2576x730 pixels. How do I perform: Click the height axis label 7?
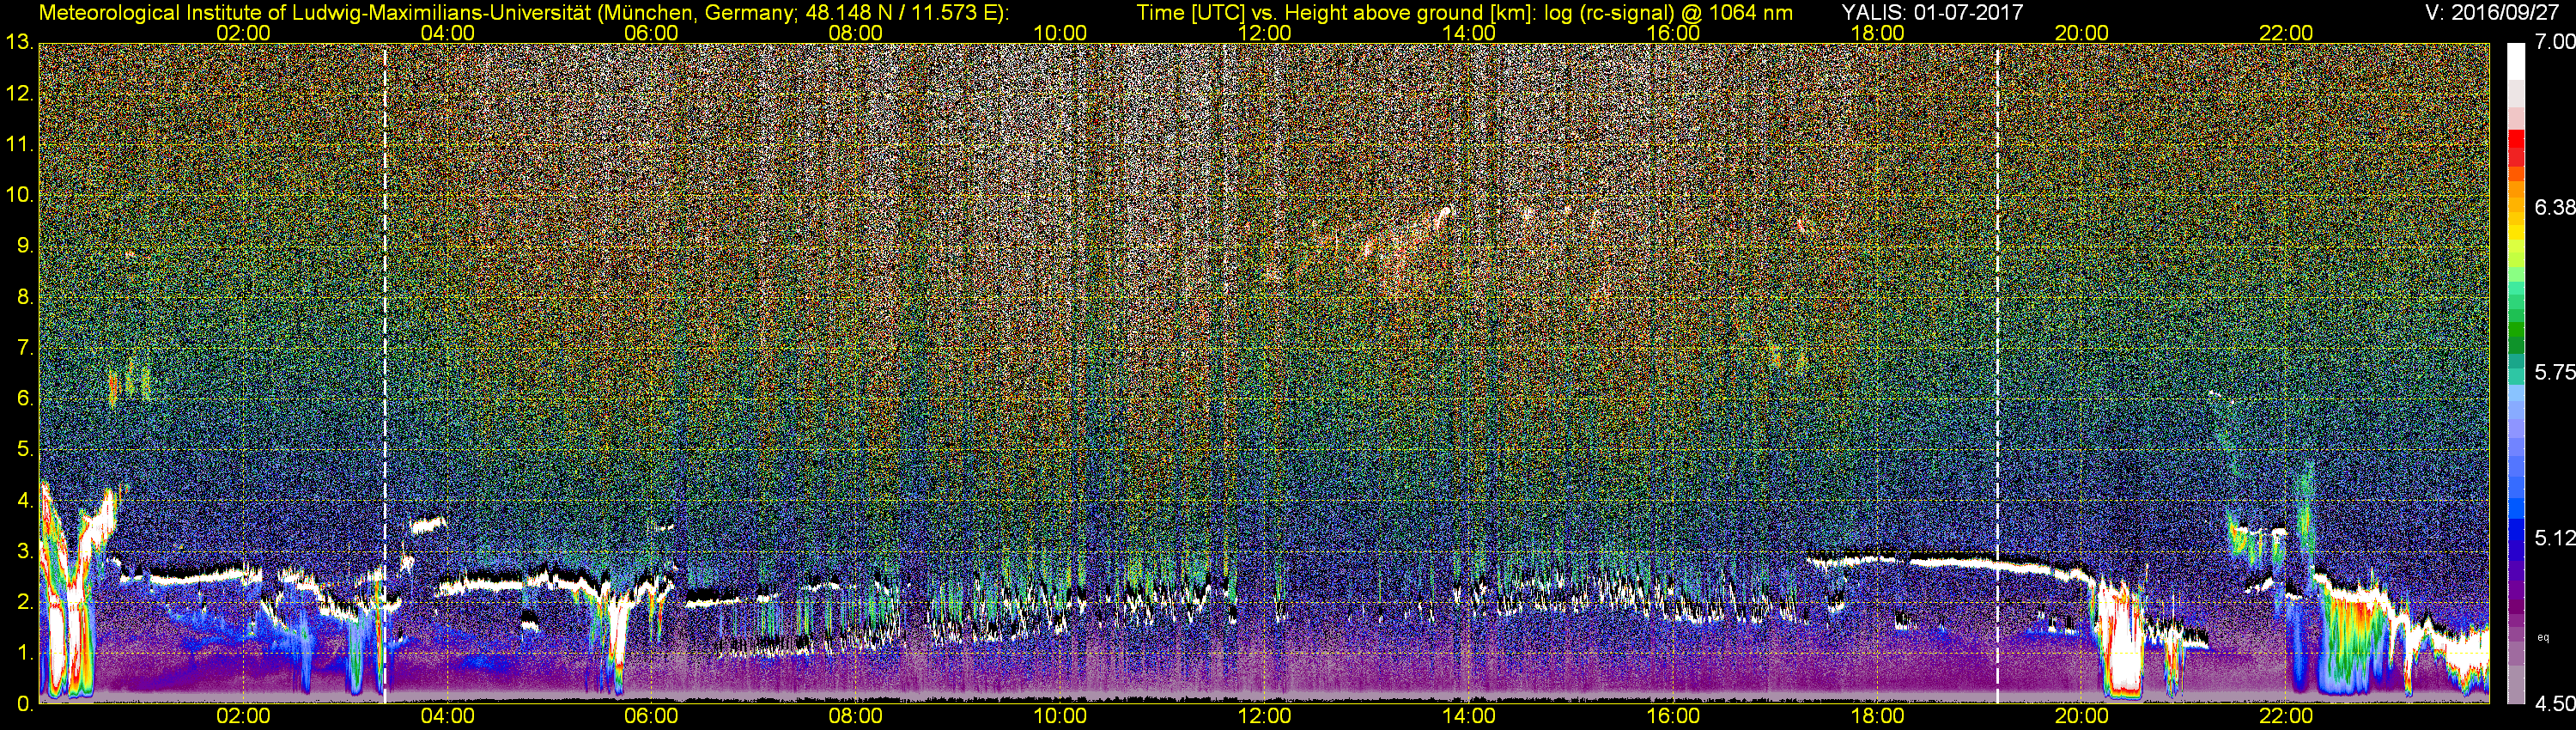[25, 348]
